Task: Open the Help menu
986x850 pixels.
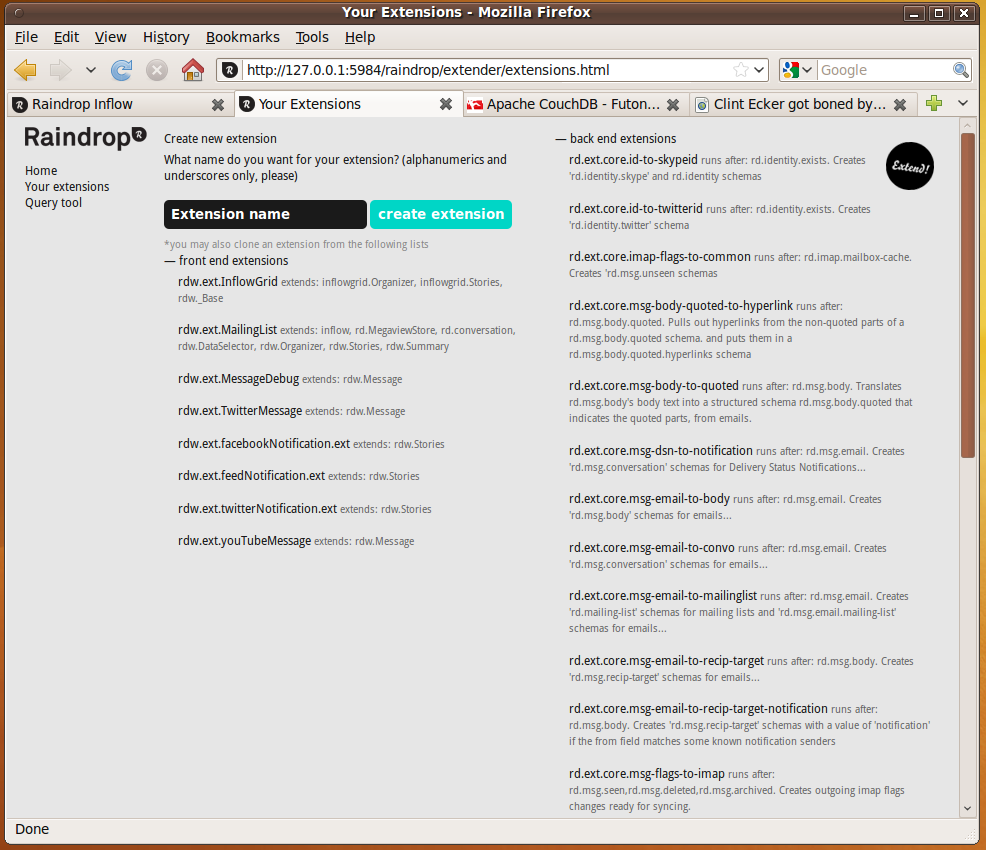Action: coord(360,37)
